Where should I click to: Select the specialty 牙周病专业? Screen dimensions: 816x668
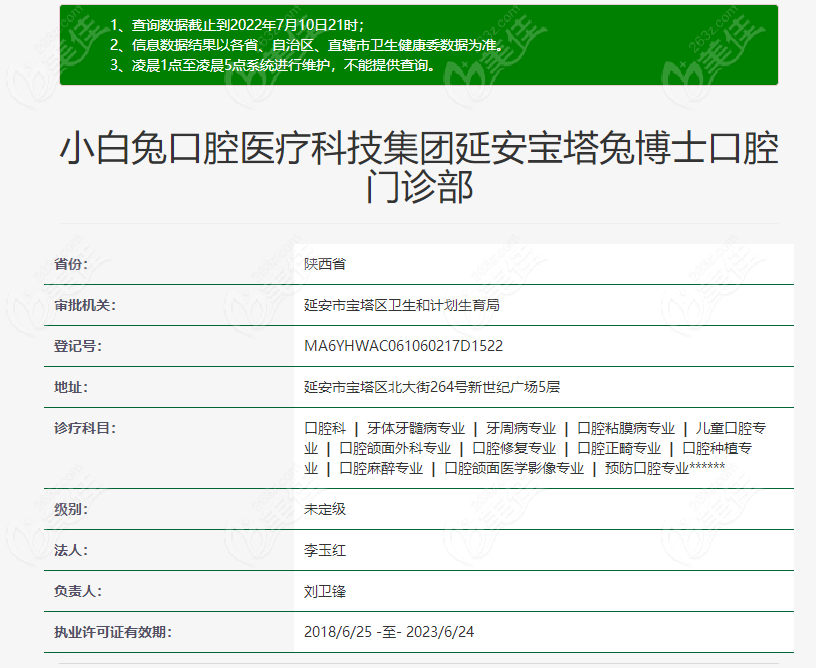pyautogui.click(x=521, y=429)
